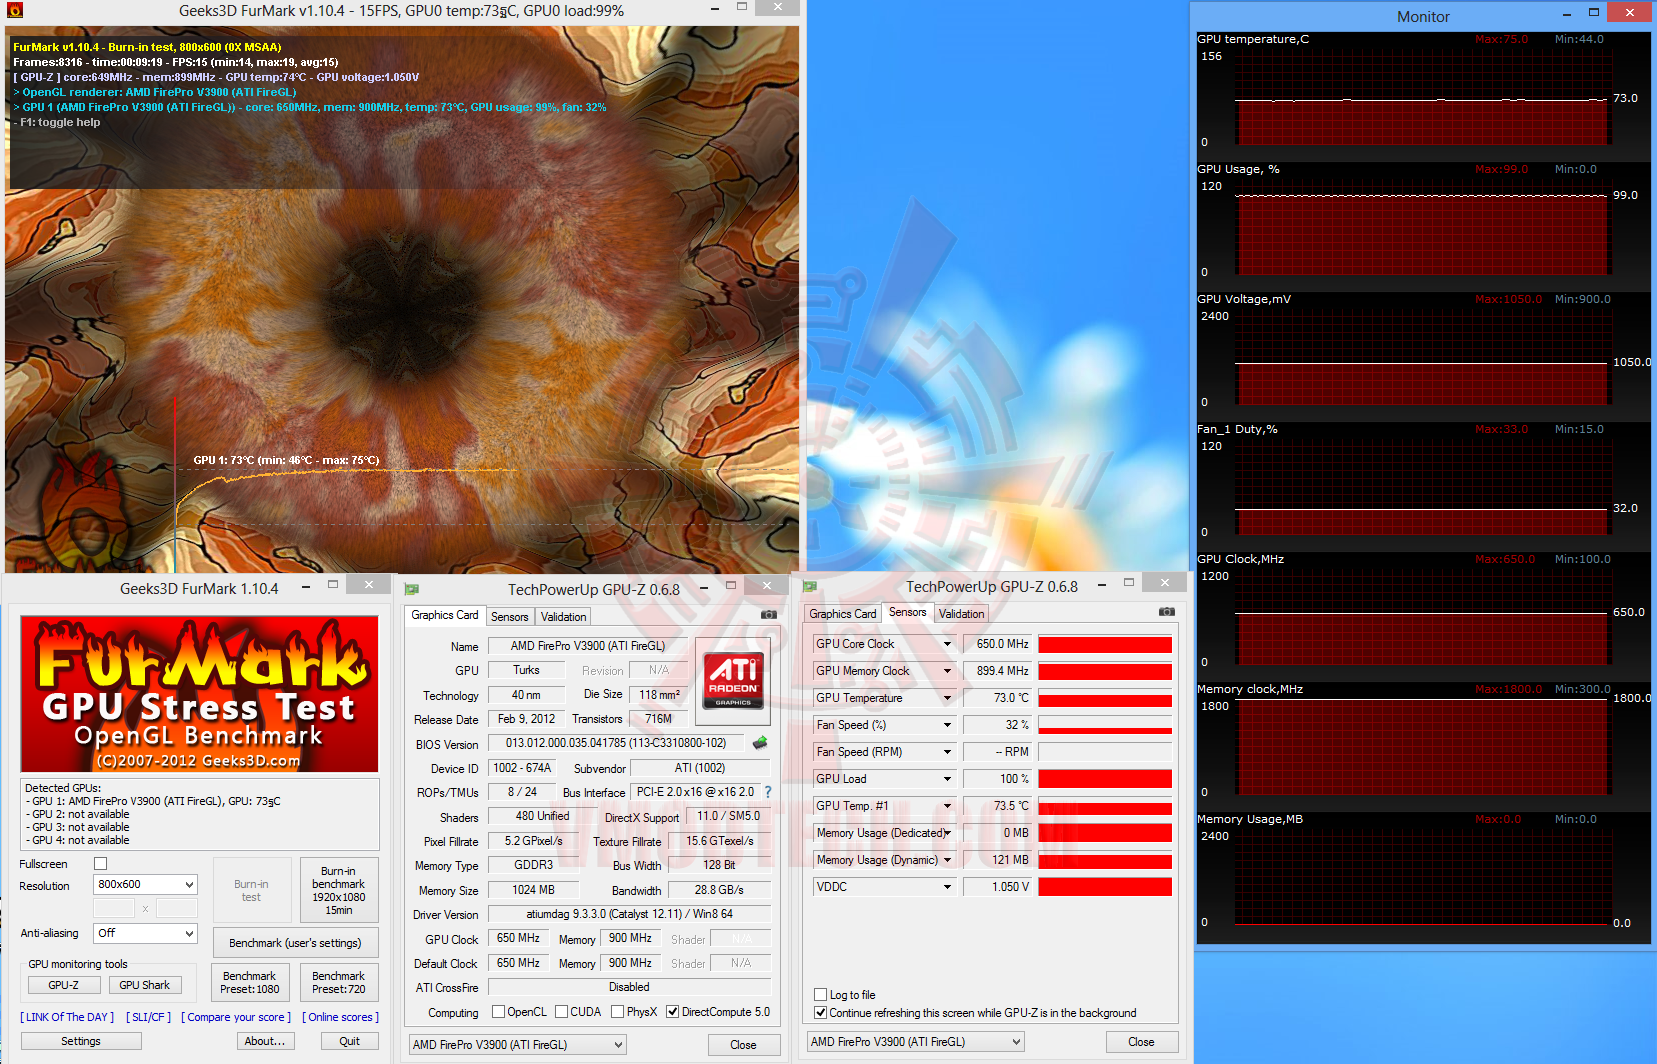Switch to Graphics Card tab in left GPU-Z window
Image resolution: width=1657 pixels, height=1064 pixels.
point(445,616)
